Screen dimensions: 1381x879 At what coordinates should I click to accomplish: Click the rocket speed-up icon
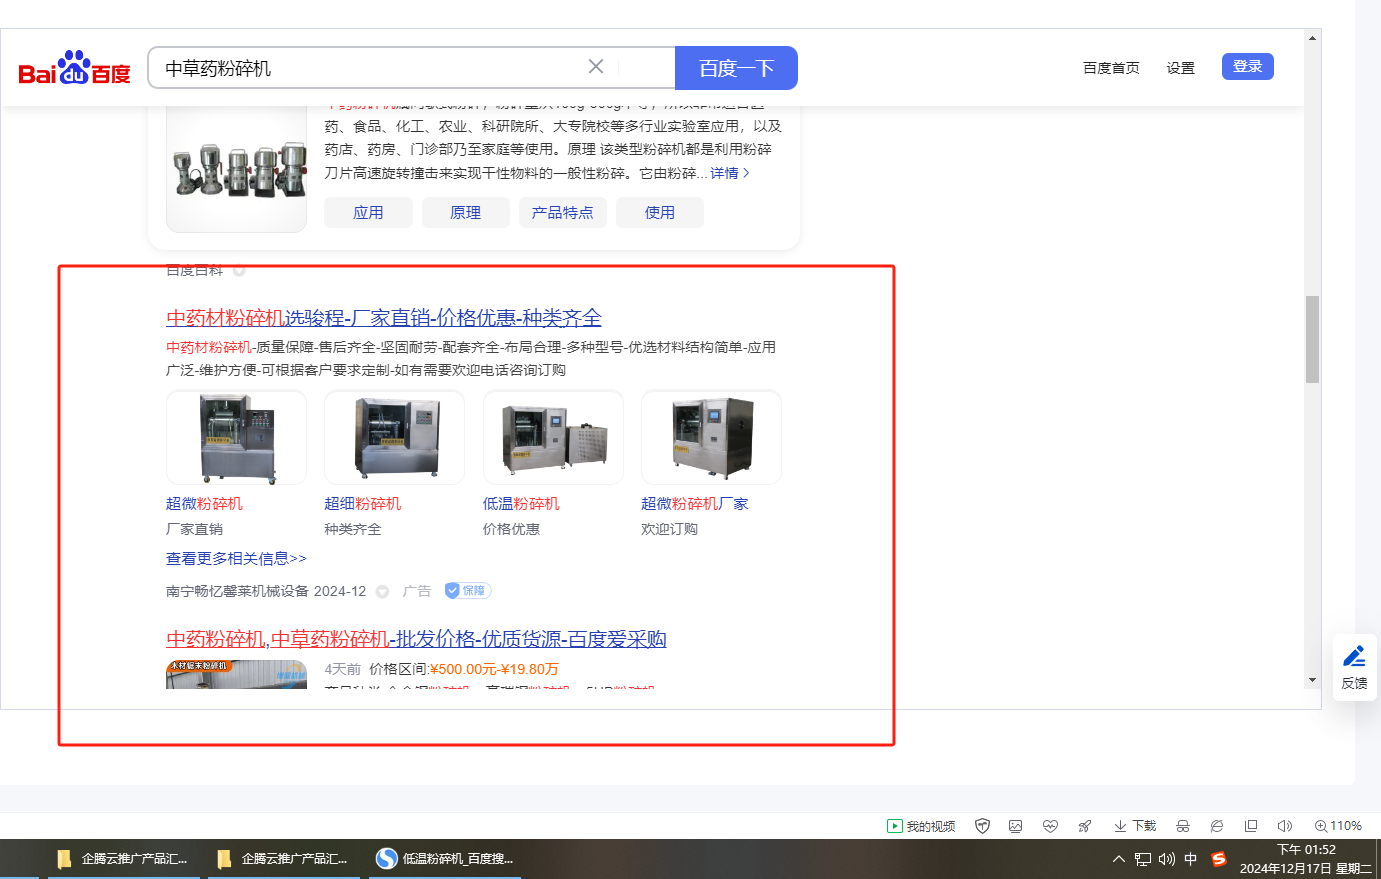pyautogui.click(x=1084, y=826)
